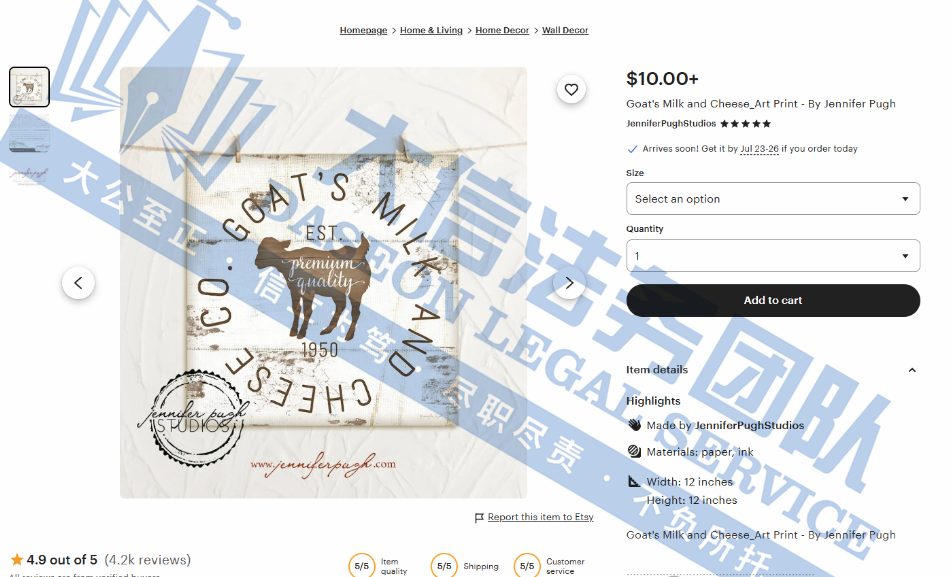
Task: Show previous product image arrow
Action: click(x=78, y=283)
